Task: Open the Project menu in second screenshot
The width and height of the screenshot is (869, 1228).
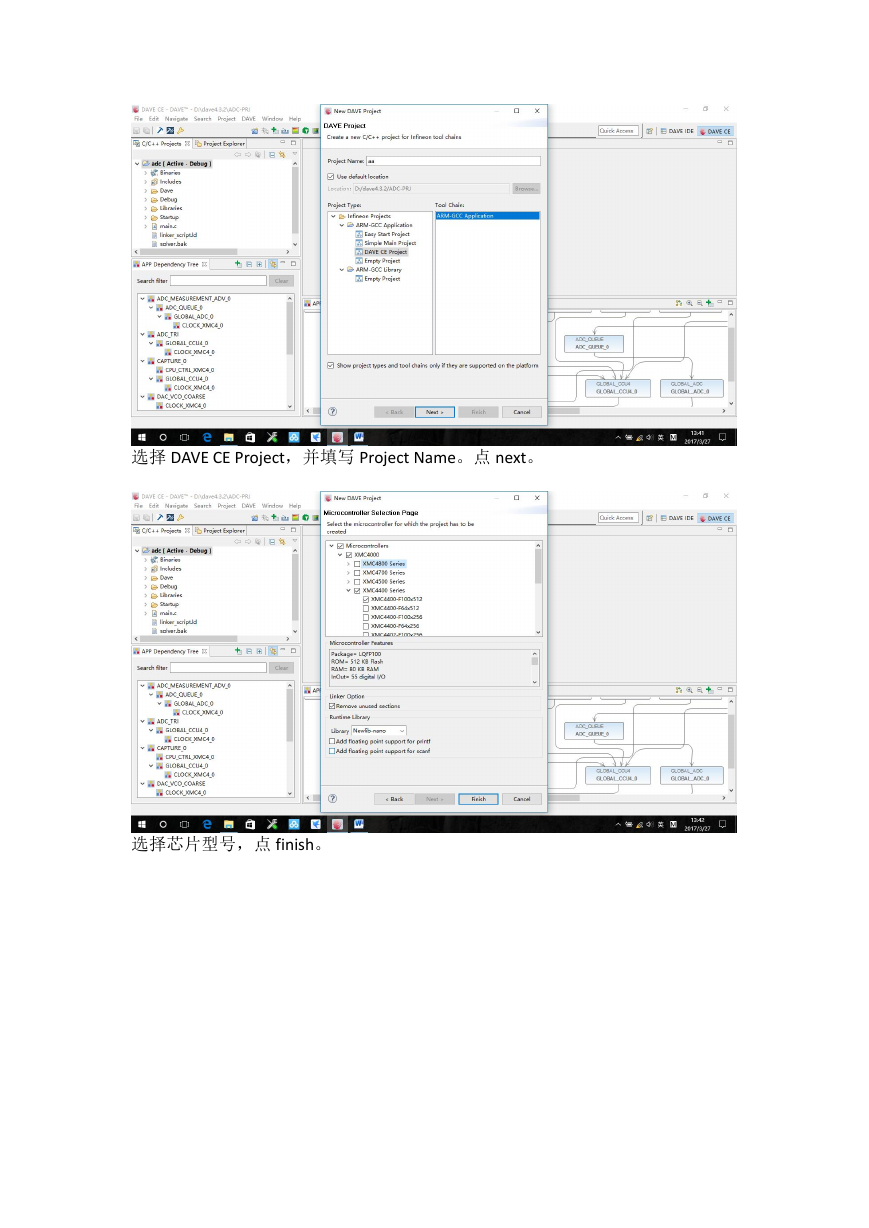Action: (227, 506)
